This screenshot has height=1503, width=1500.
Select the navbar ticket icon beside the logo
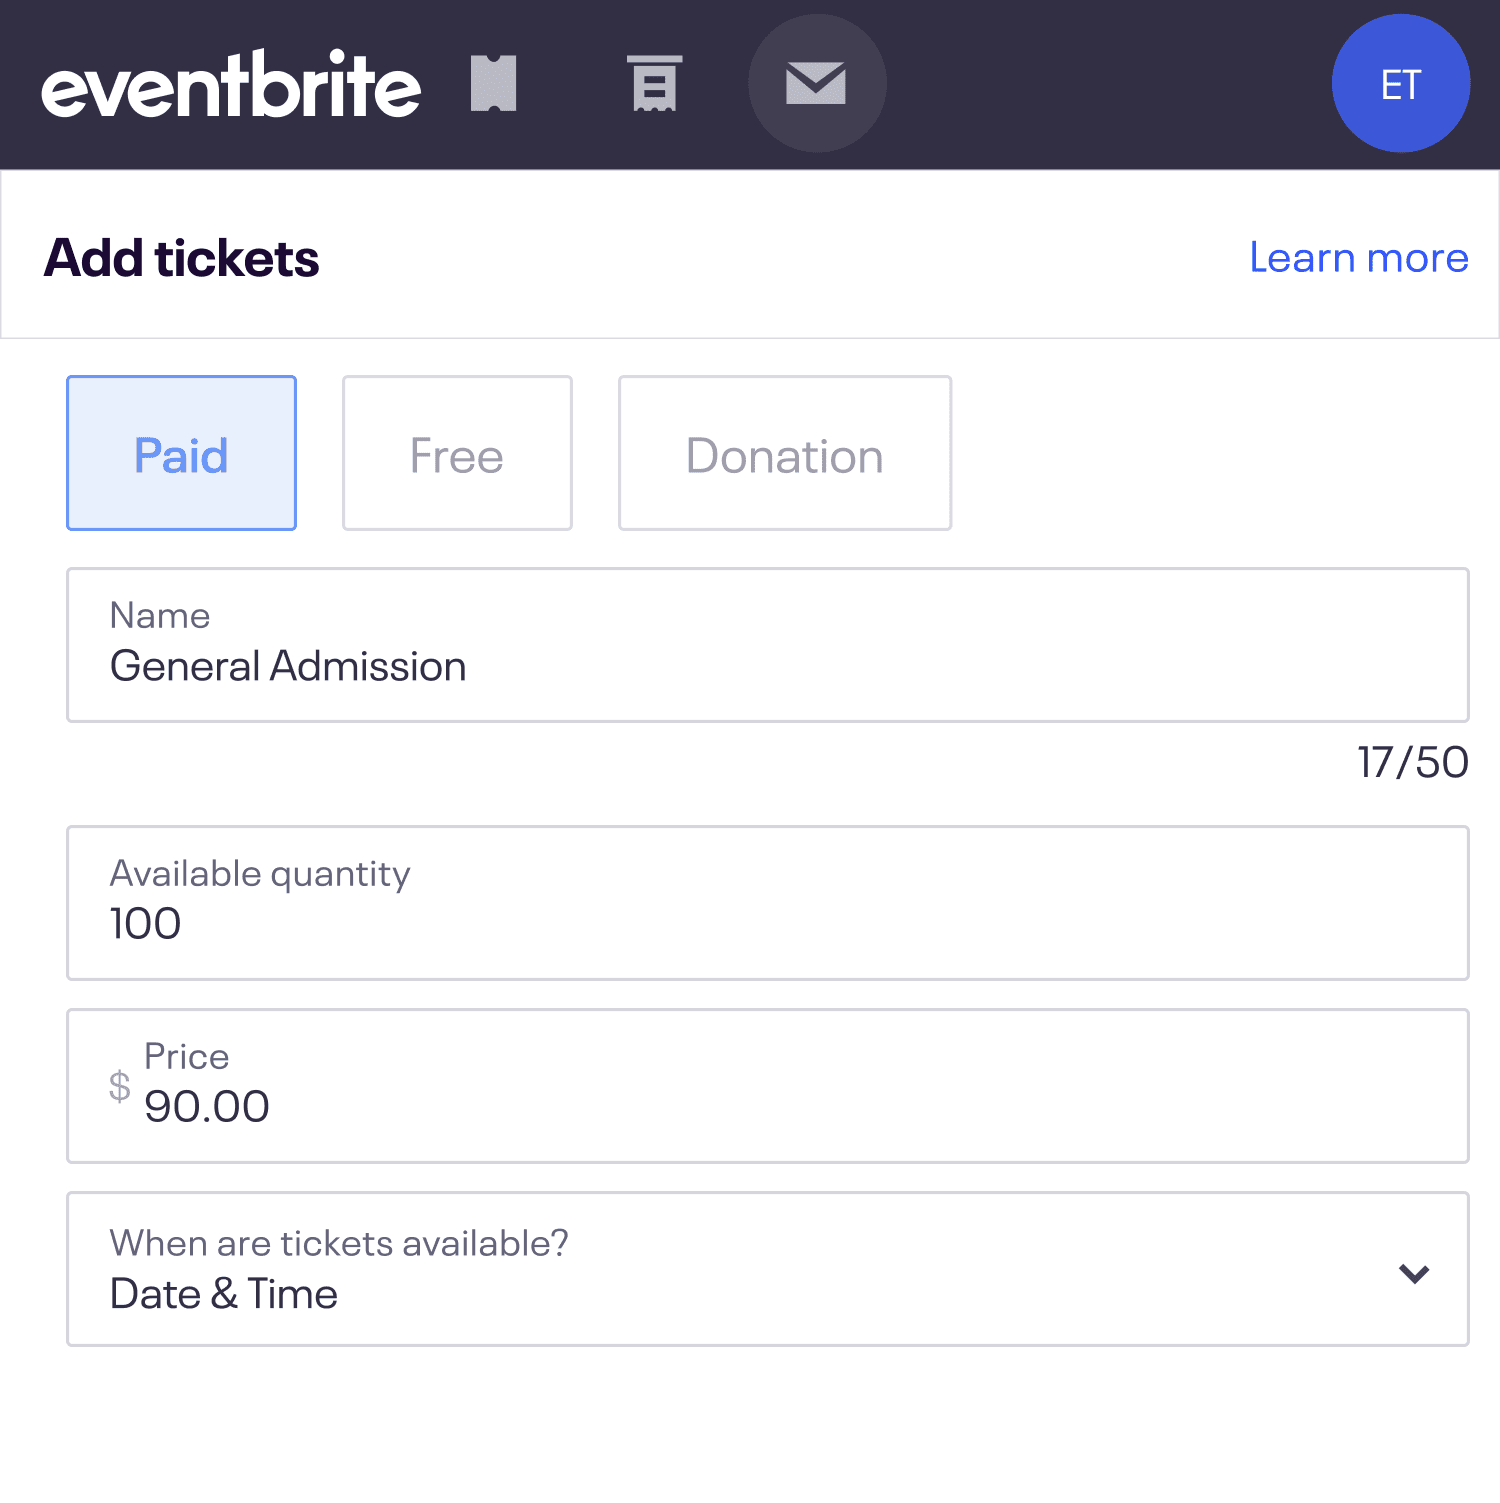[492, 84]
